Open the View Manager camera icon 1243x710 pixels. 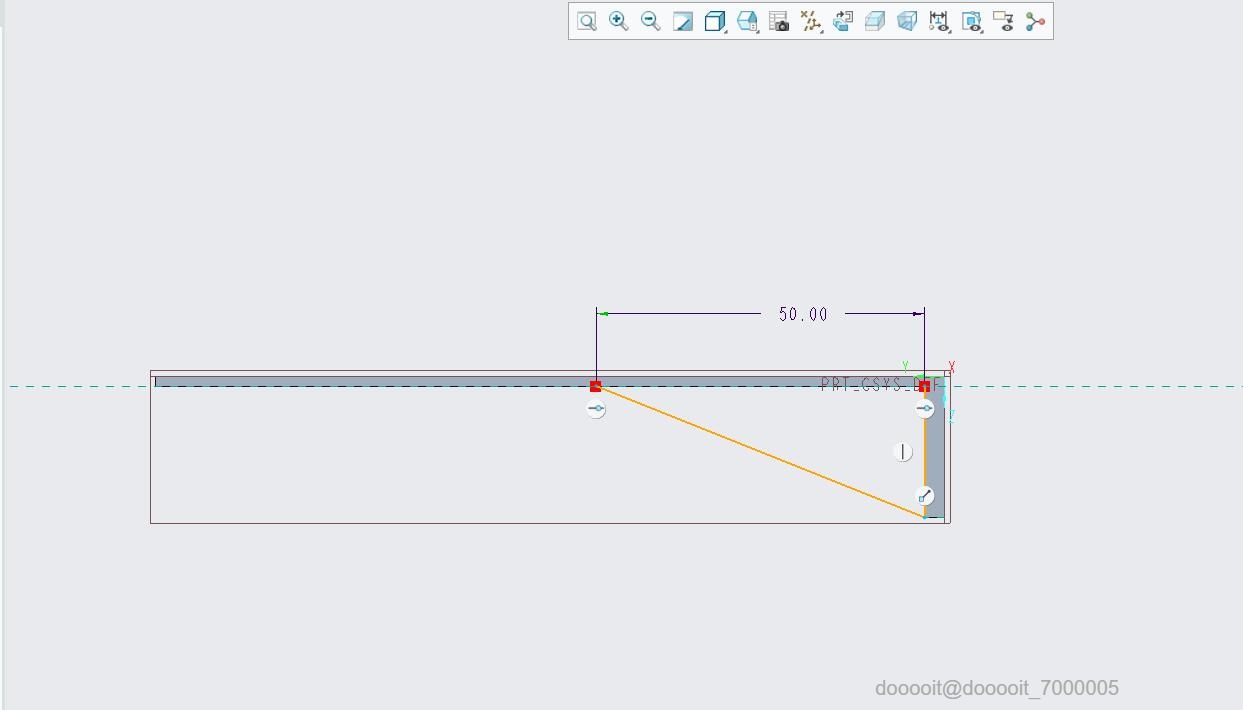tap(779, 21)
